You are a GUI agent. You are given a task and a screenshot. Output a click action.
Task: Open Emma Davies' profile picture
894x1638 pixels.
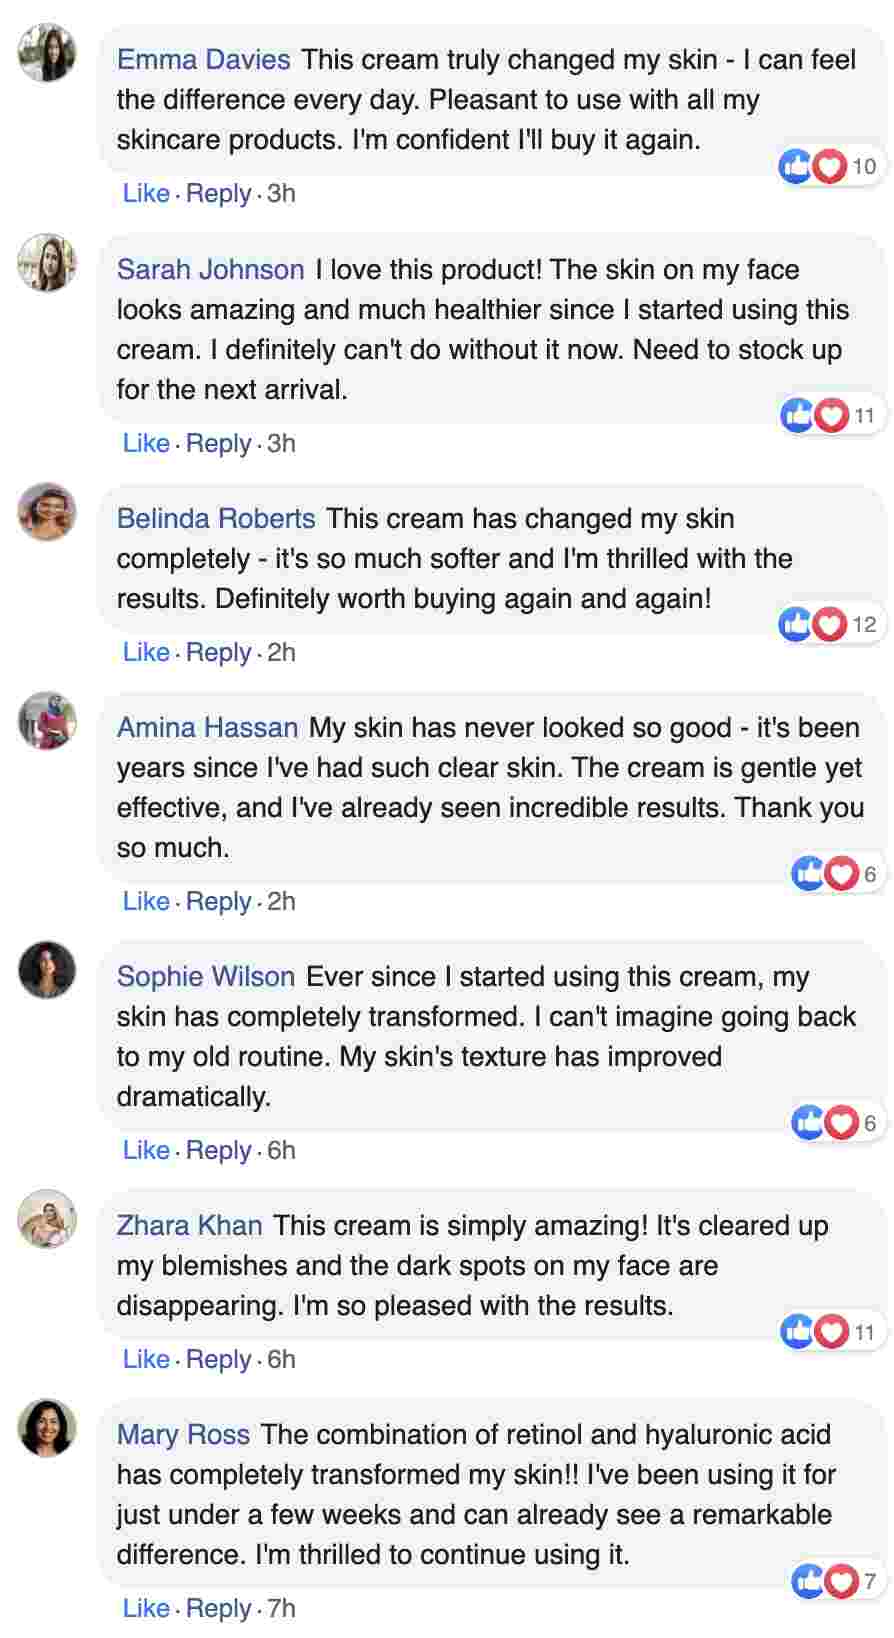[47, 53]
